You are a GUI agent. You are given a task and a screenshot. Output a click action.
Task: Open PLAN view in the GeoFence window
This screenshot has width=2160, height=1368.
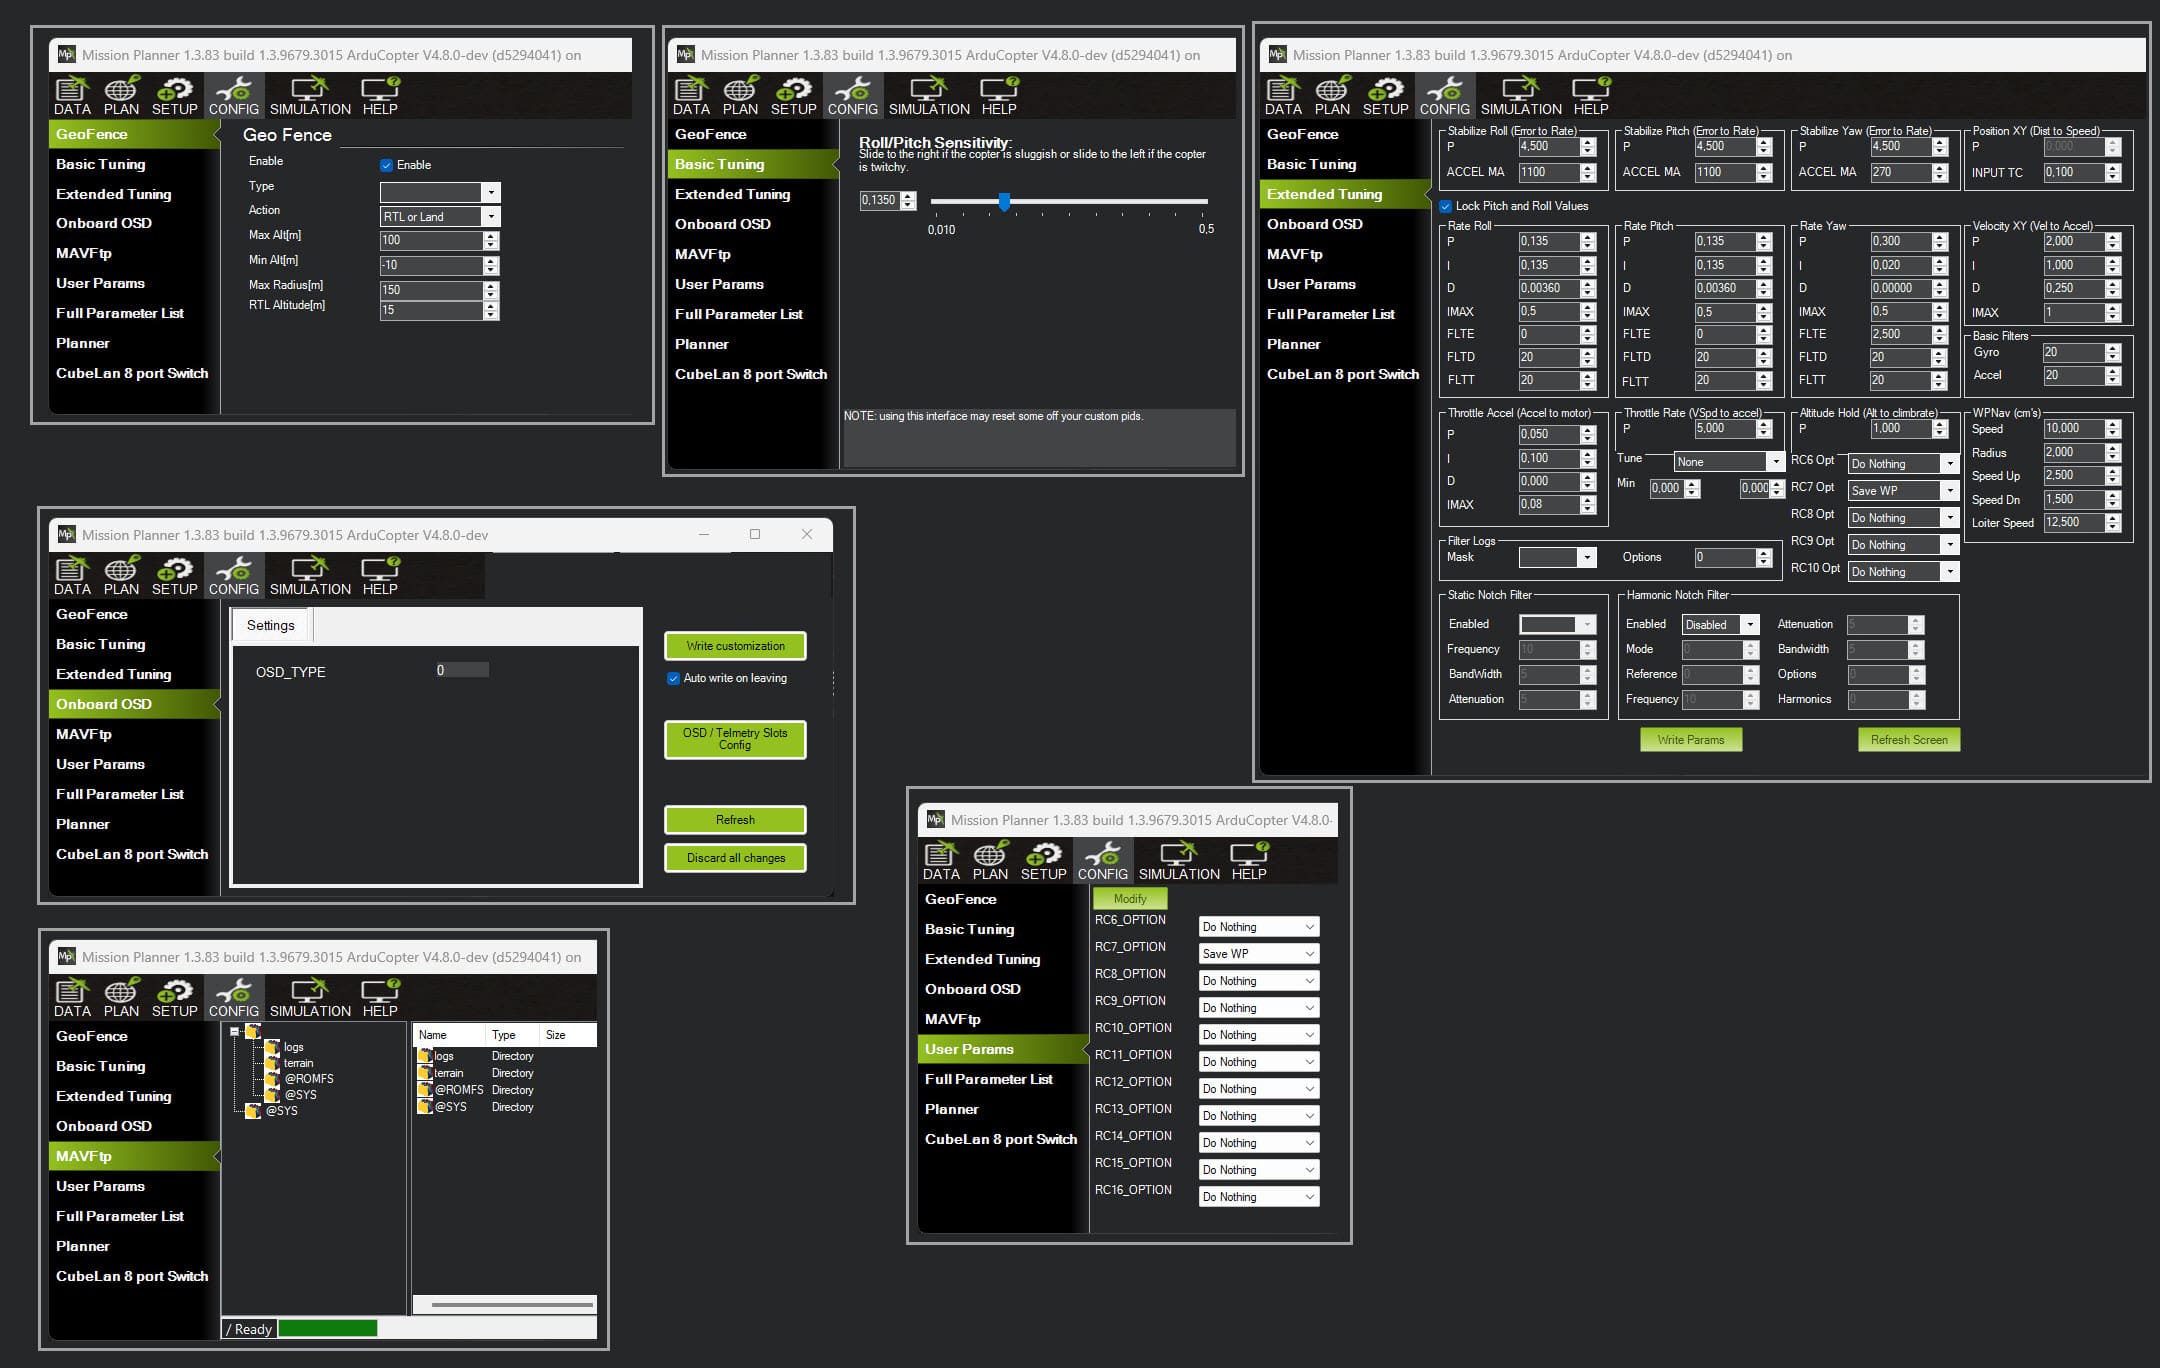point(121,96)
